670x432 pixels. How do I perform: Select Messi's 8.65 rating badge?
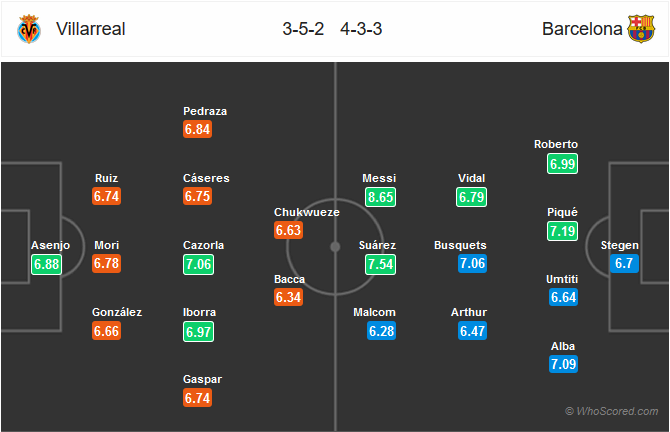point(381,197)
